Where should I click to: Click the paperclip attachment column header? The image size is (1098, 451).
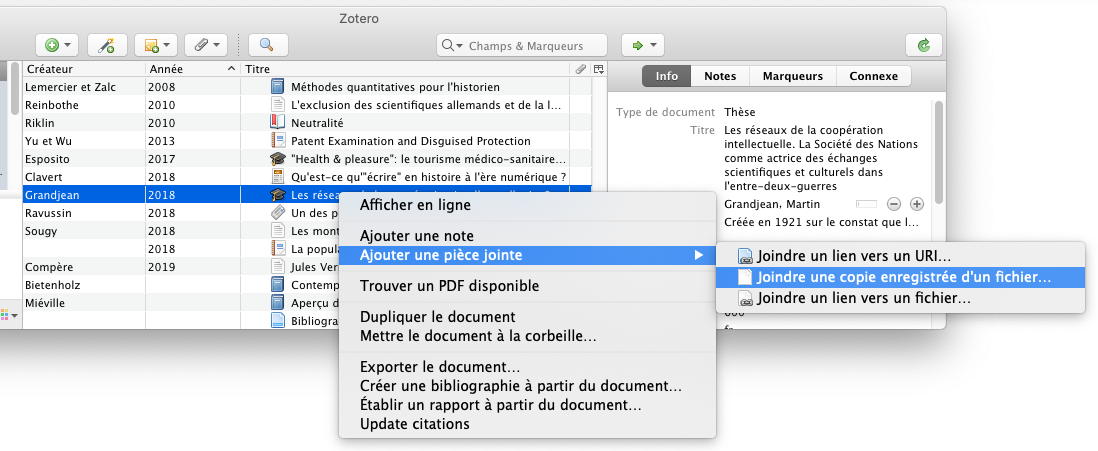tap(581, 69)
